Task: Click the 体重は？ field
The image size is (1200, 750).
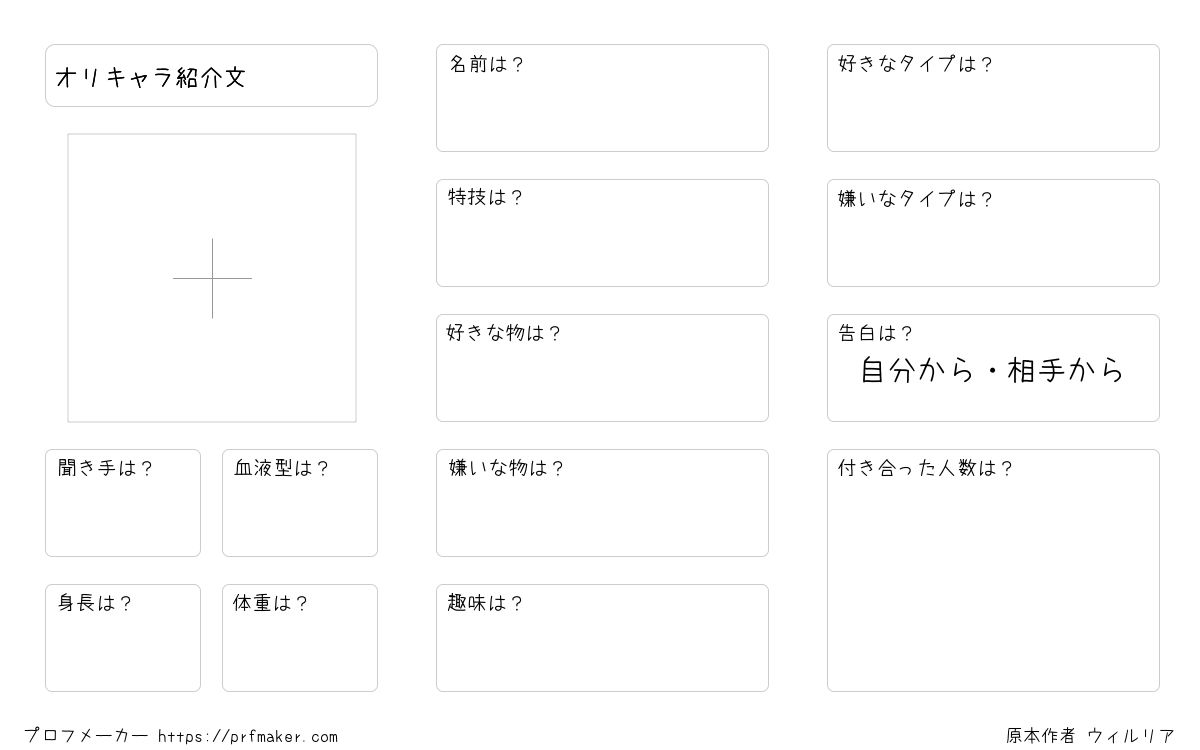Action: pyautogui.click(x=300, y=638)
